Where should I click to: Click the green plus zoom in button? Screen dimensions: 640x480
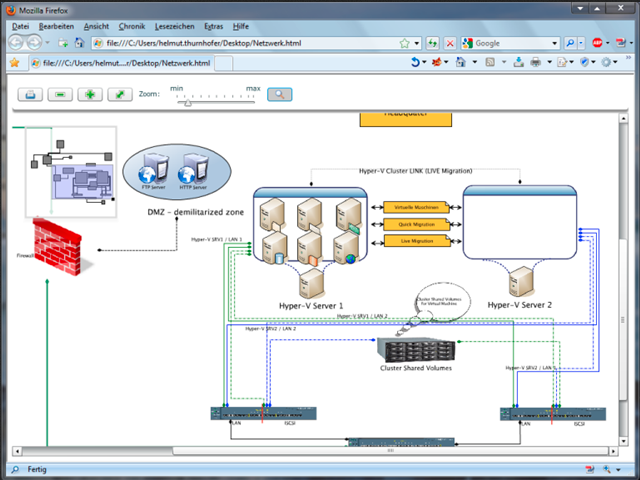(x=90, y=95)
